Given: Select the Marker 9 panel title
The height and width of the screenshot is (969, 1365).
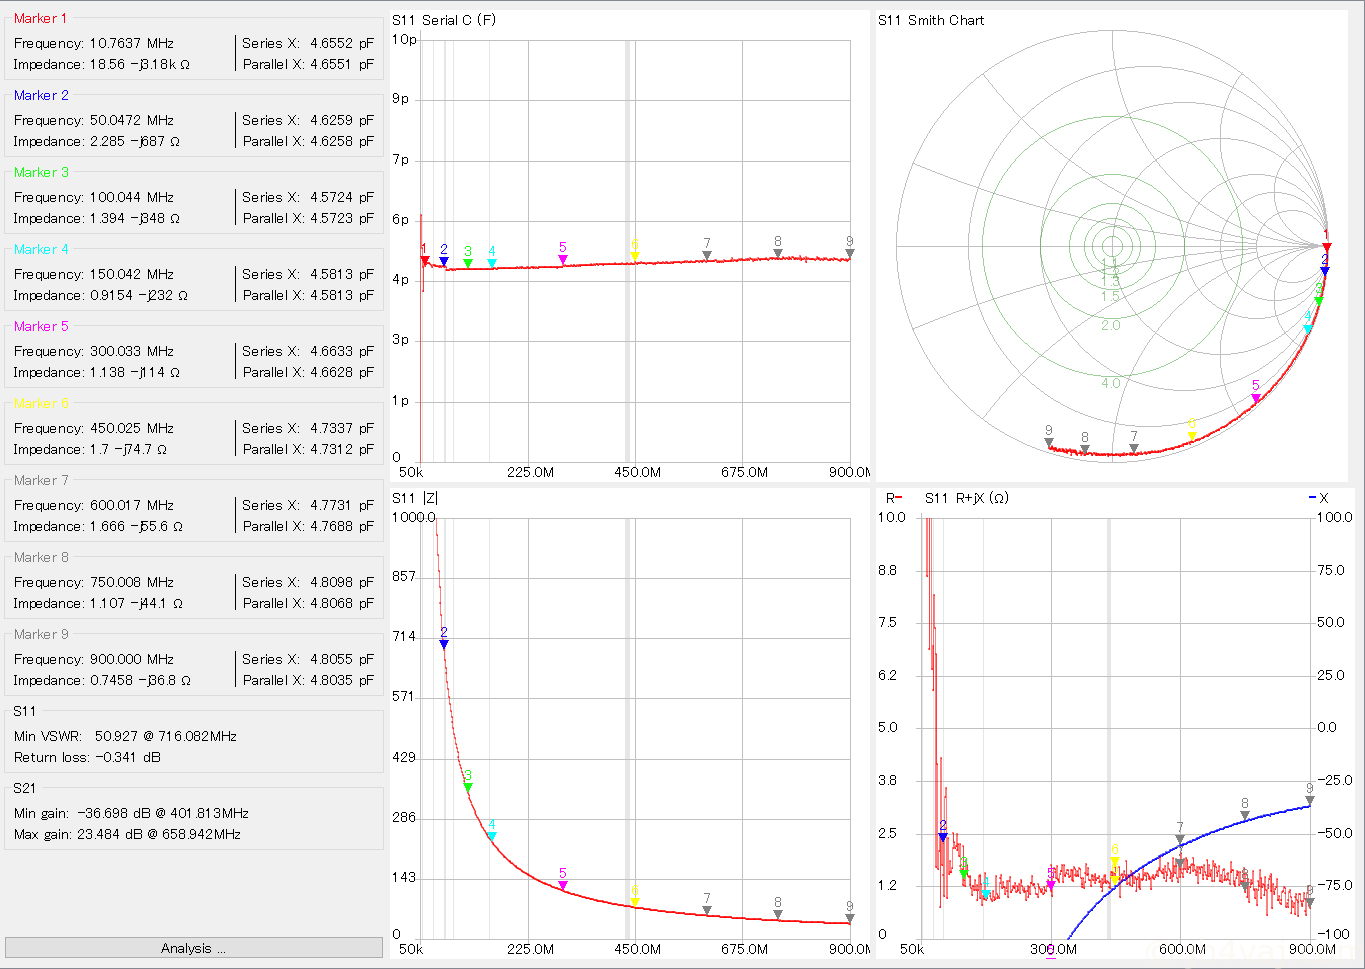Looking at the screenshot, I should (41, 634).
